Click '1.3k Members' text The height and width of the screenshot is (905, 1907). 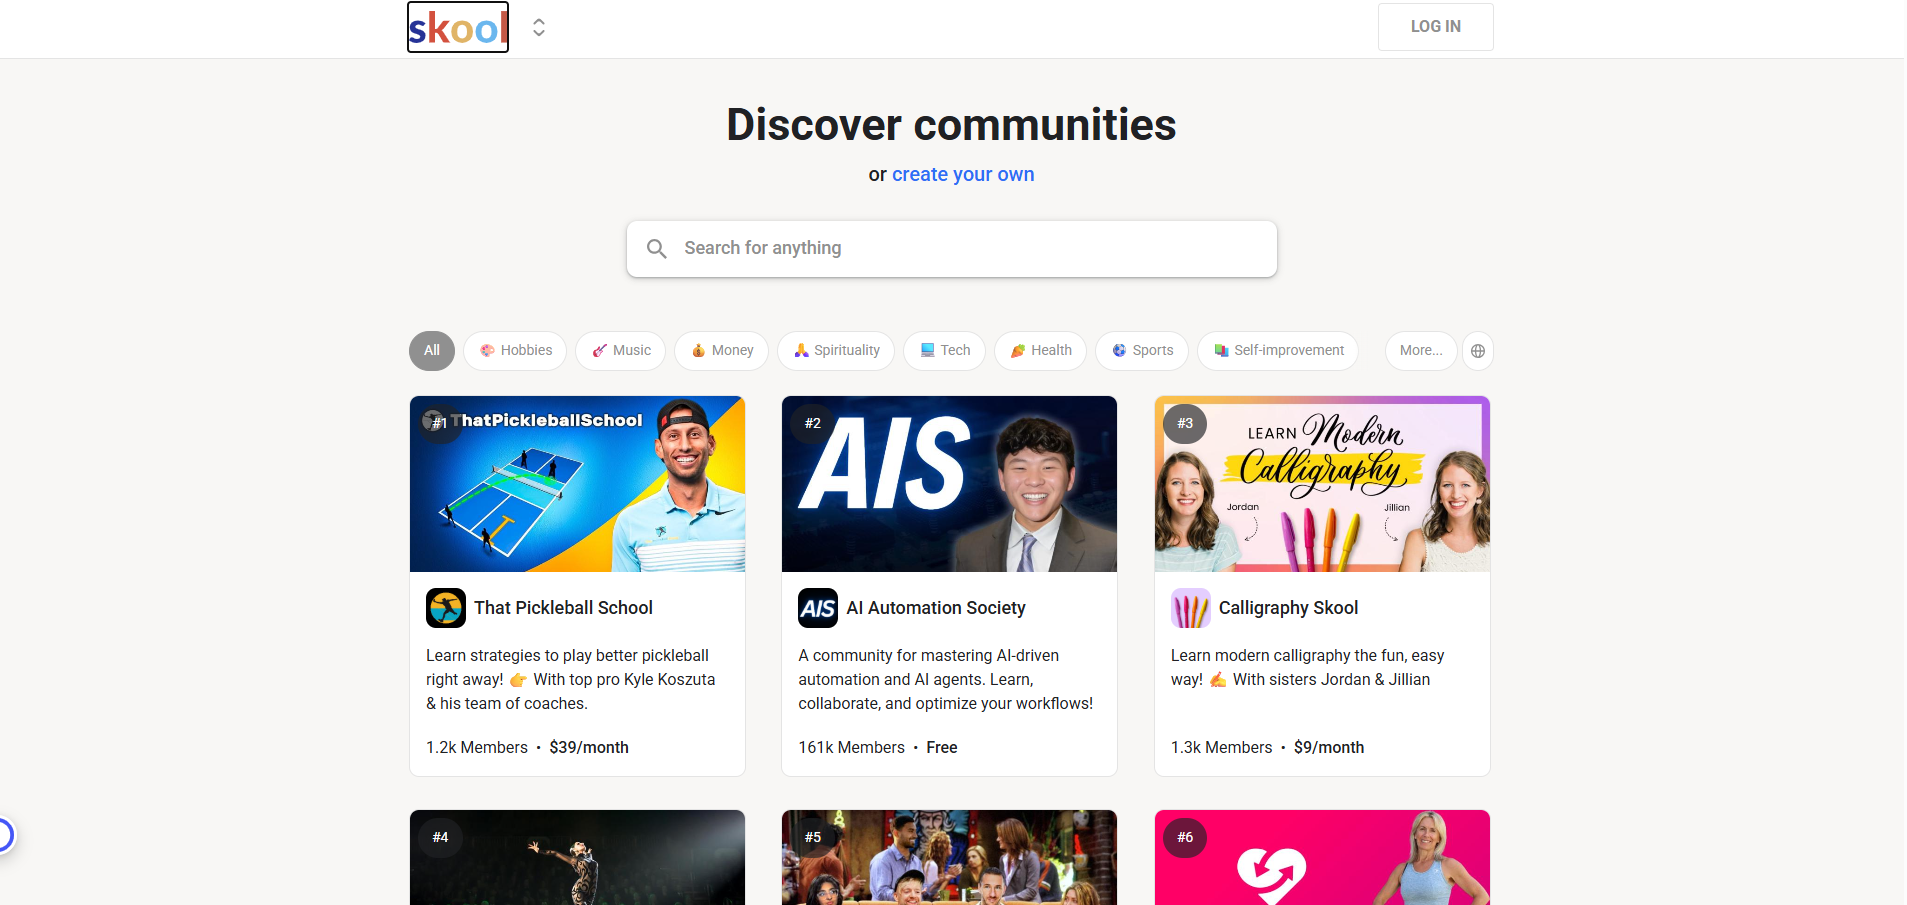pos(1221,748)
